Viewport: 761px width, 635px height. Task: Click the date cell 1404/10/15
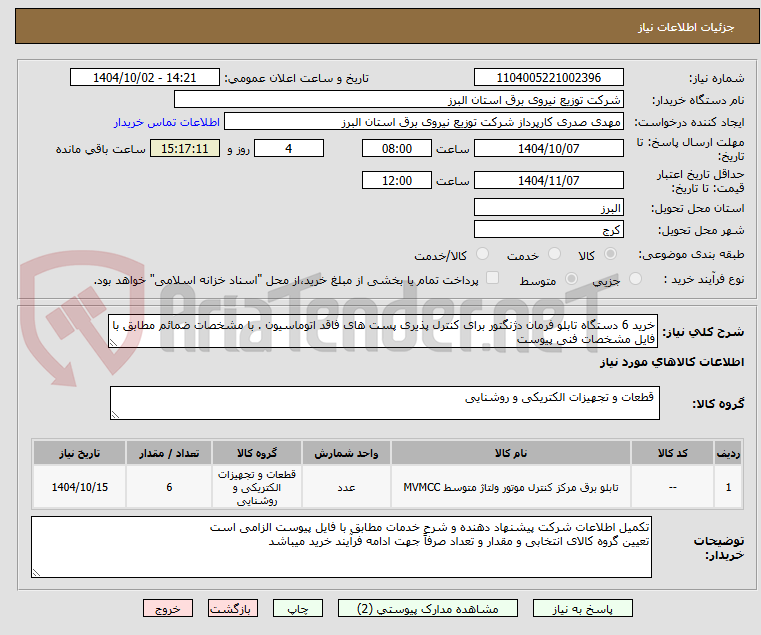point(80,487)
